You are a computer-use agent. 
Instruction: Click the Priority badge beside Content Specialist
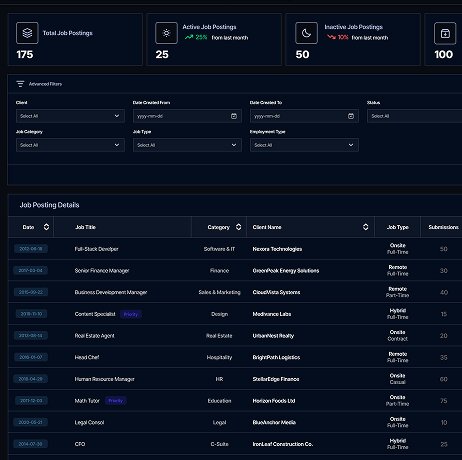131,314
